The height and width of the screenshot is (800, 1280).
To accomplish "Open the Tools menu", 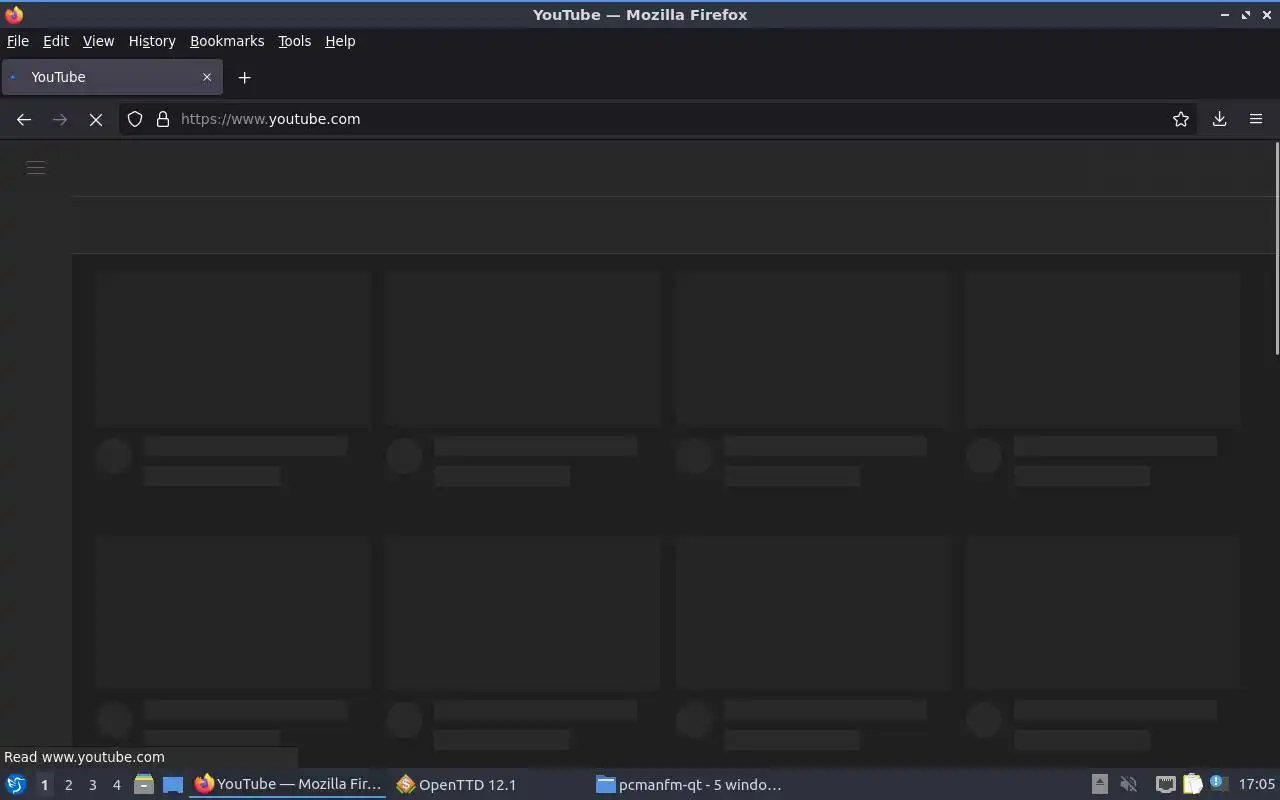I will 294,41.
